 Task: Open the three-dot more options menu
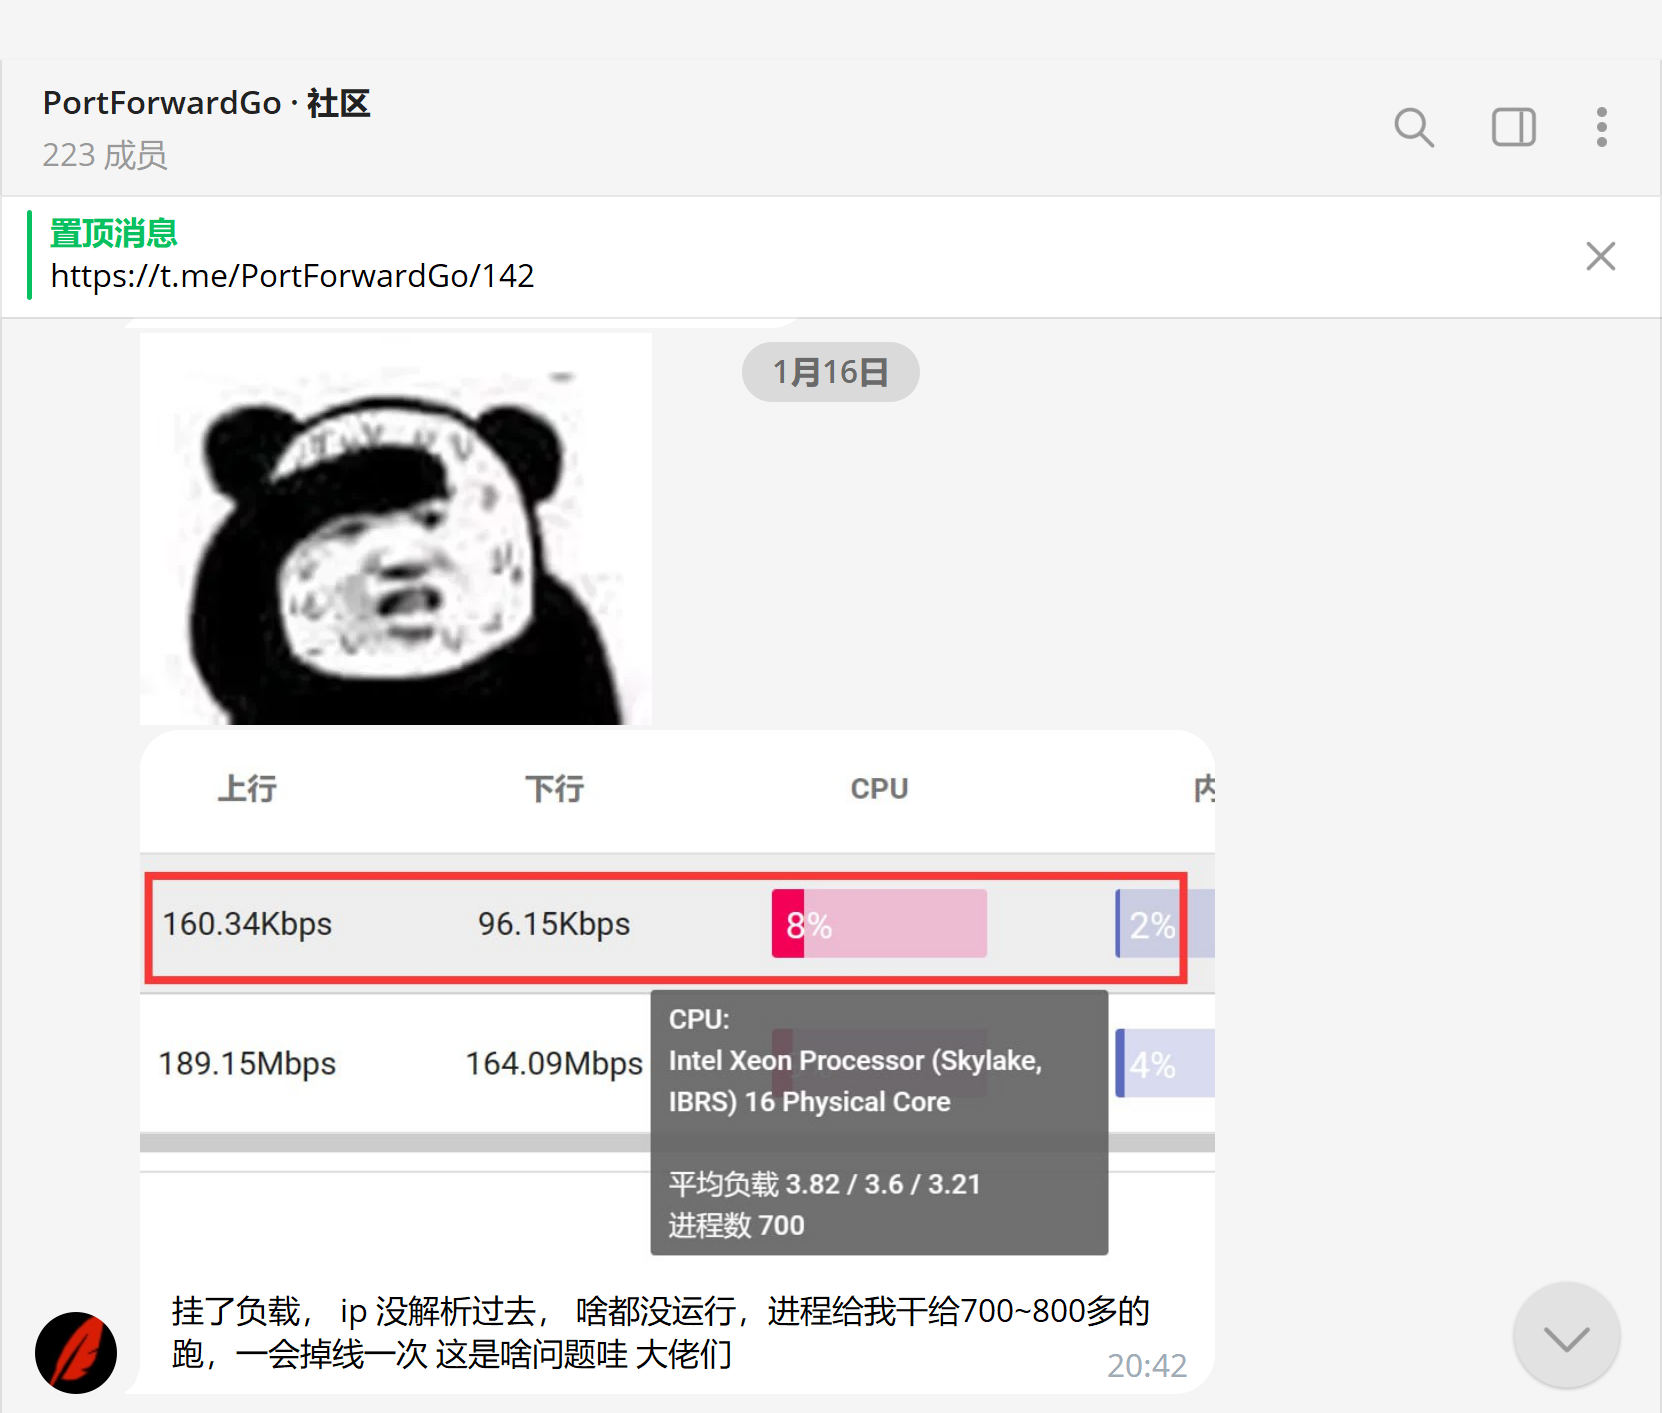pos(1601,128)
